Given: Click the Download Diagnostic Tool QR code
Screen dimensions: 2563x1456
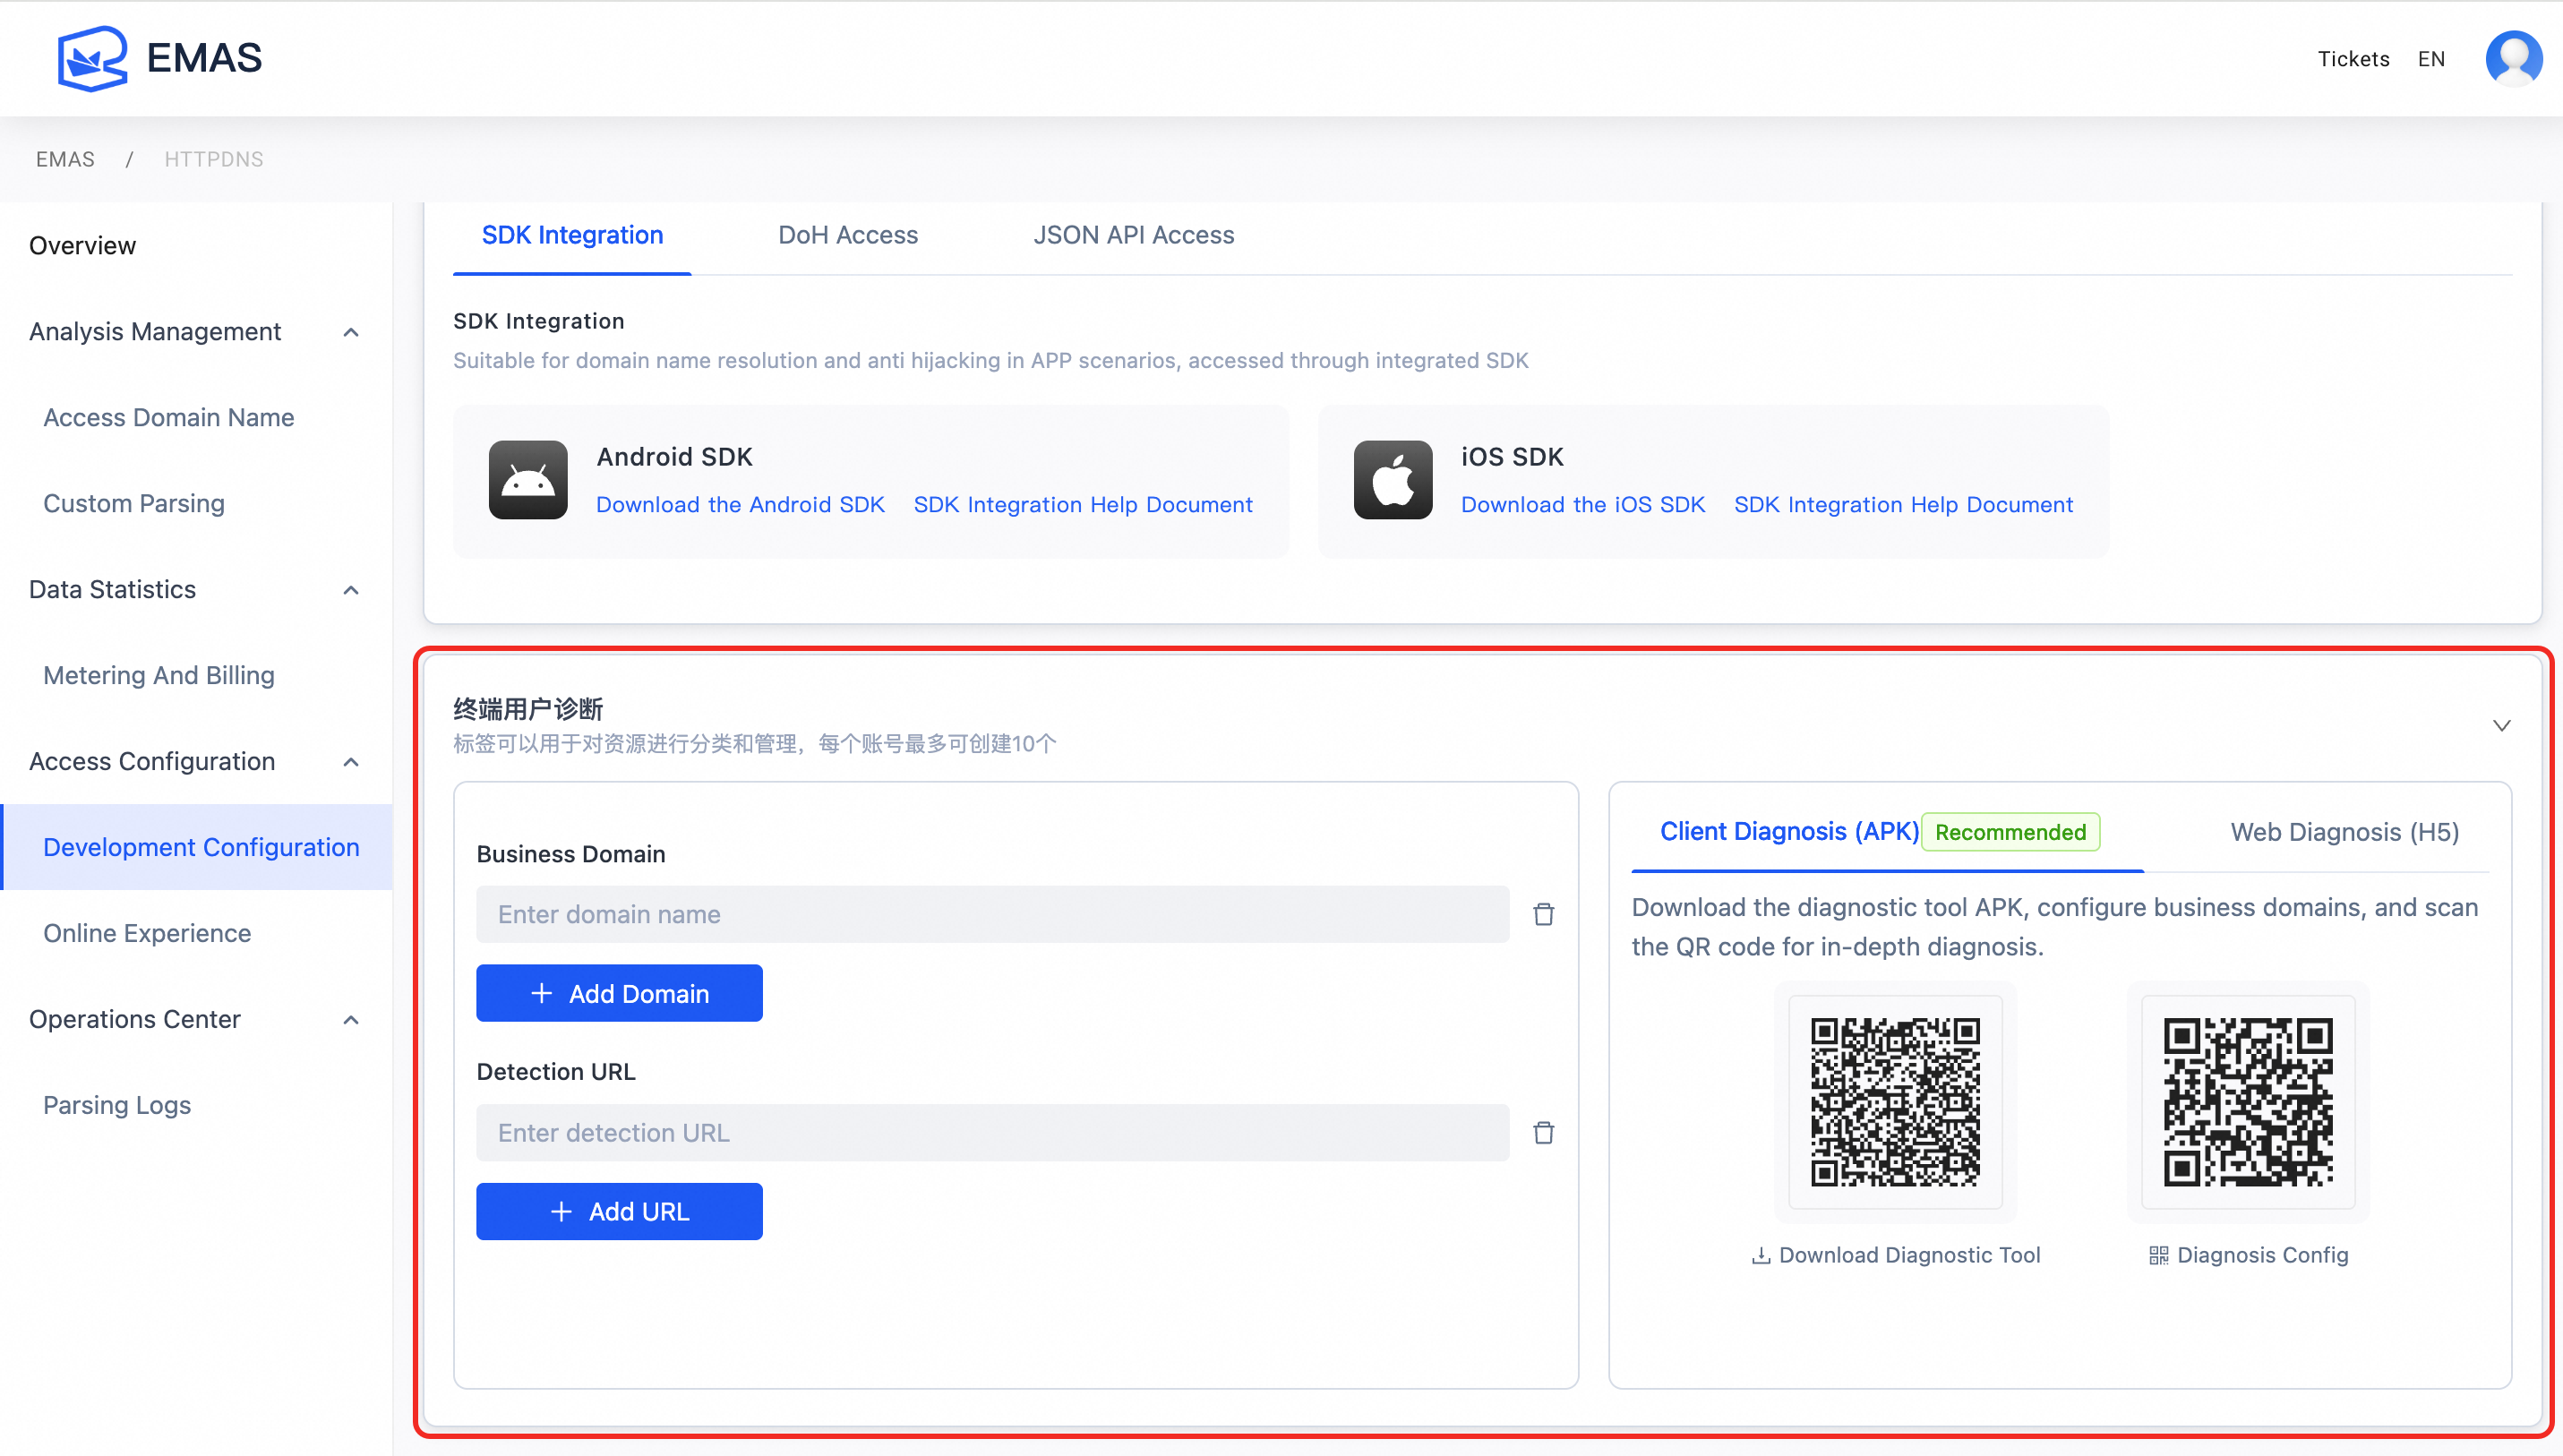Looking at the screenshot, I should (x=1895, y=1102).
